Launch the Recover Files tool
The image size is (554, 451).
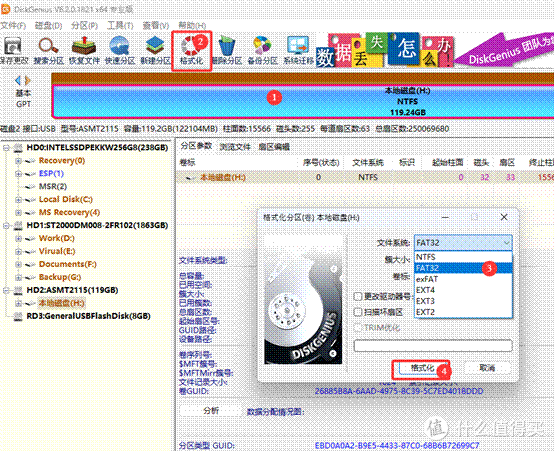(84, 50)
